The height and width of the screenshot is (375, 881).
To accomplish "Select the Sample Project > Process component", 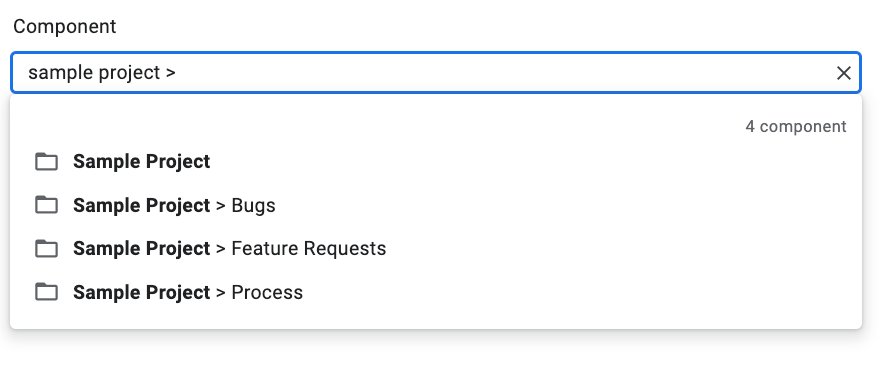I will click(x=435, y=292).
